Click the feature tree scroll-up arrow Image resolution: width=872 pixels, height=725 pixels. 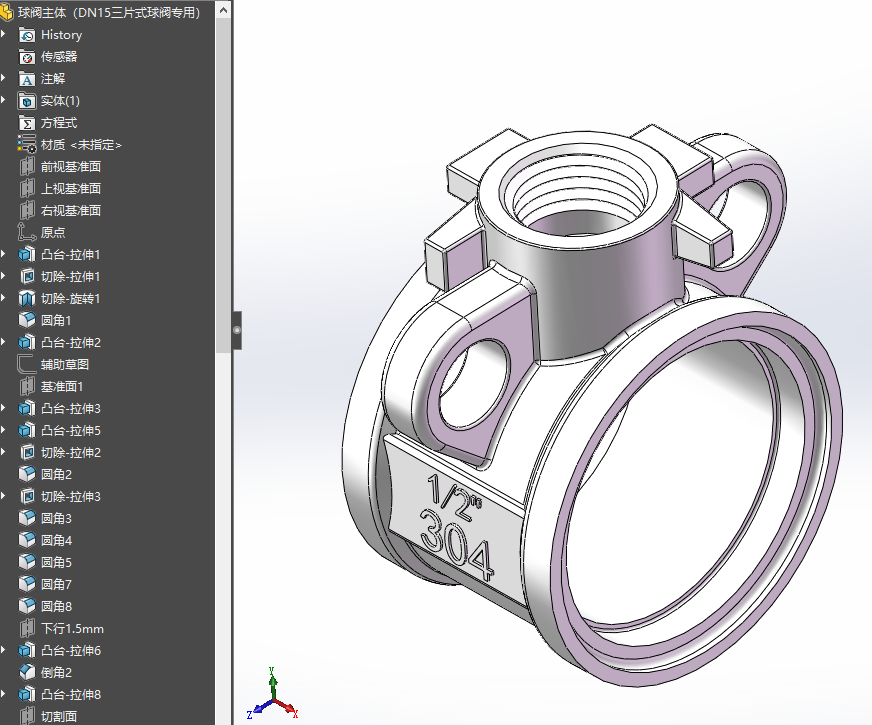point(223,10)
